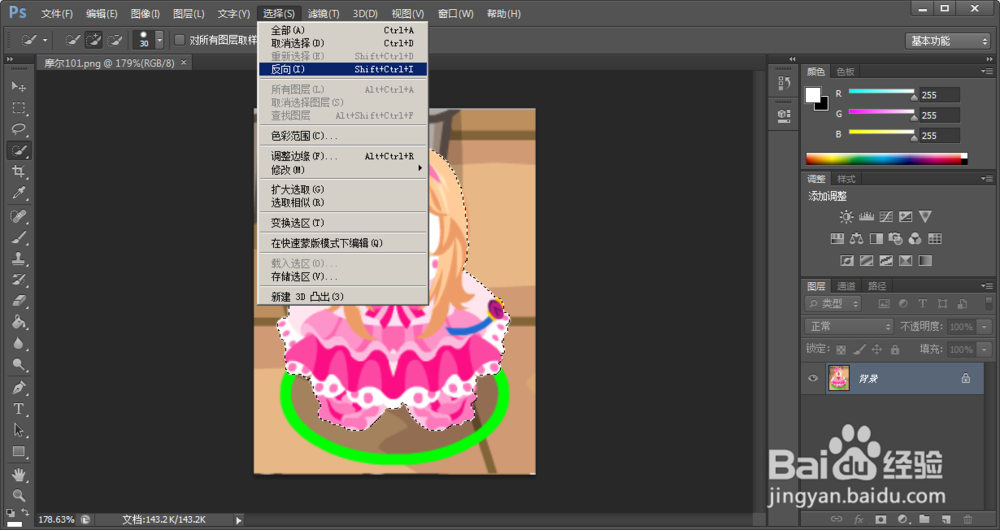Image resolution: width=1000 pixels, height=530 pixels.
Task: Switch to the Channels tab
Action: point(846,286)
